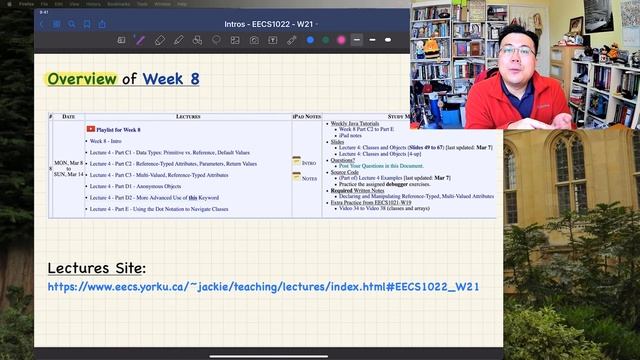The image size is (640, 360).
Task: Select the instructor webcam video overlay
Action: [525, 64]
